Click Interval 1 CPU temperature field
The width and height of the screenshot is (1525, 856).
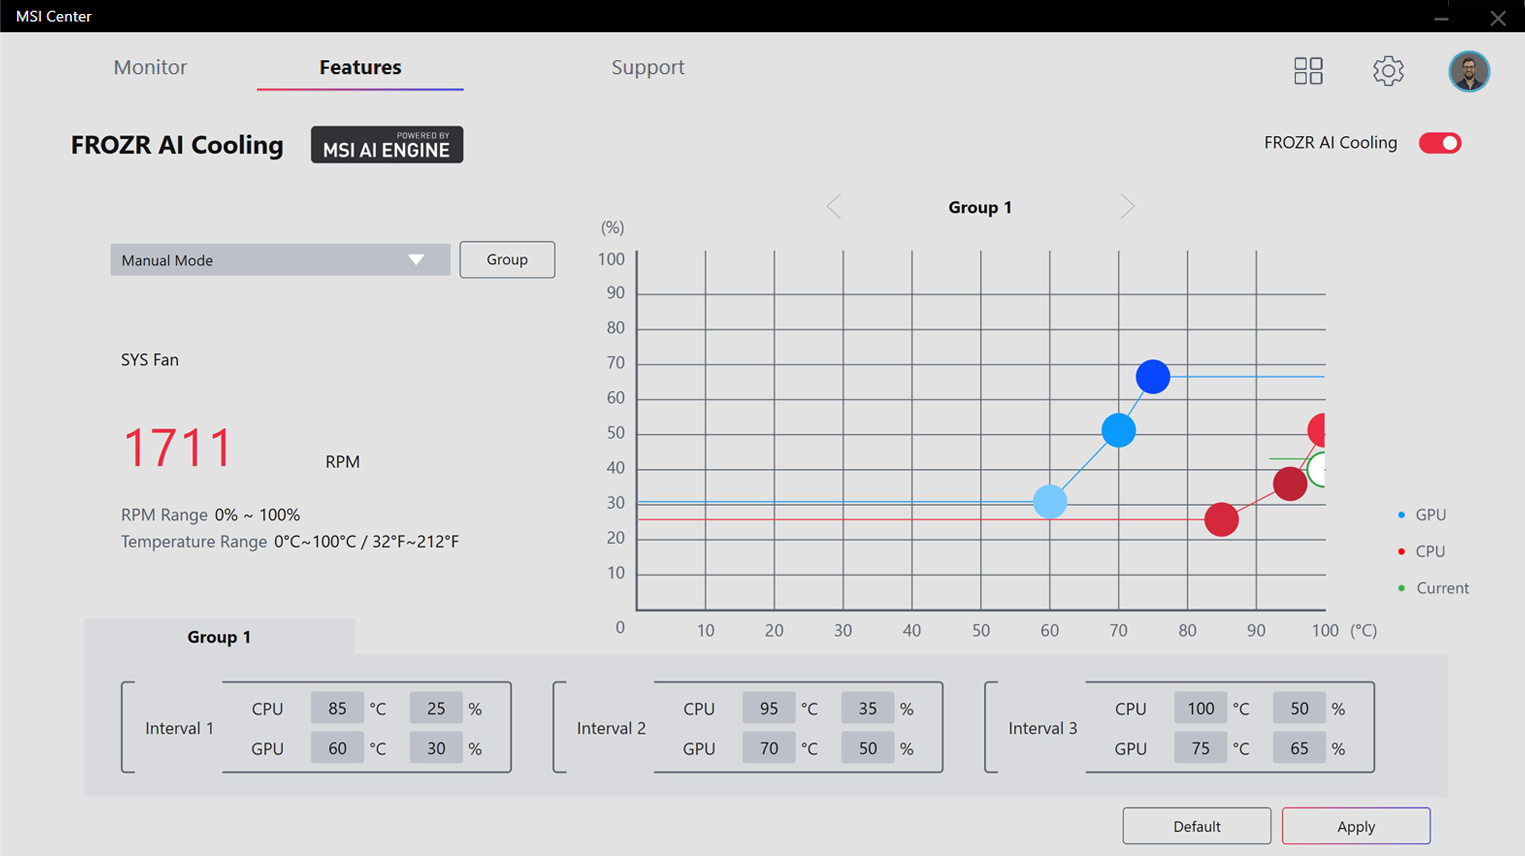click(x=337, y=708)
